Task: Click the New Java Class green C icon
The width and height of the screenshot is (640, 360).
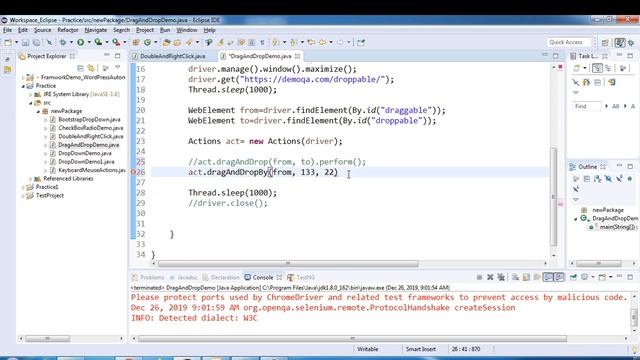Action: [147, 42]
